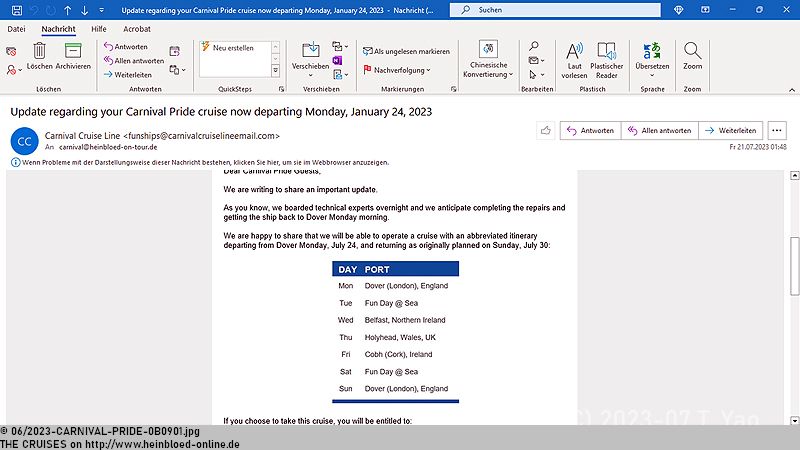Screen dimensions: 800x450
Task: Click the Suchen search box
Action: 555,10
